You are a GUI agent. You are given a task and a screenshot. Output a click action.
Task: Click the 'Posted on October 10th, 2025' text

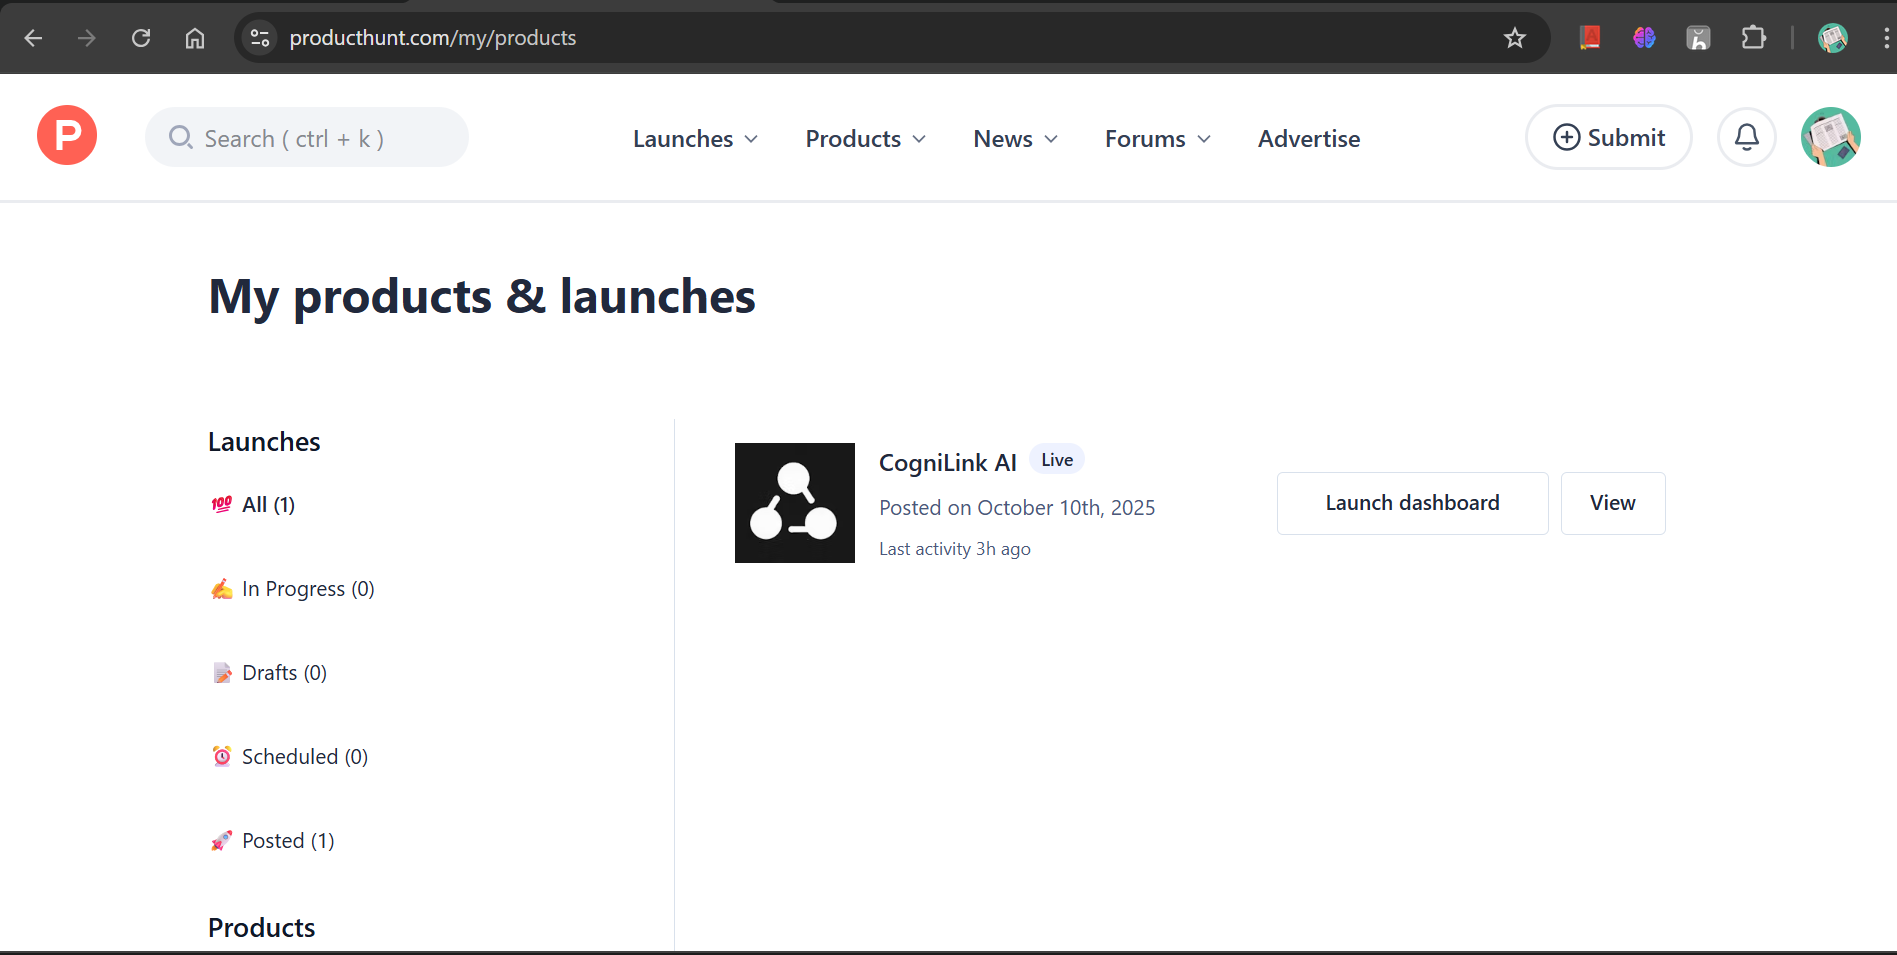click(1017, 508)
